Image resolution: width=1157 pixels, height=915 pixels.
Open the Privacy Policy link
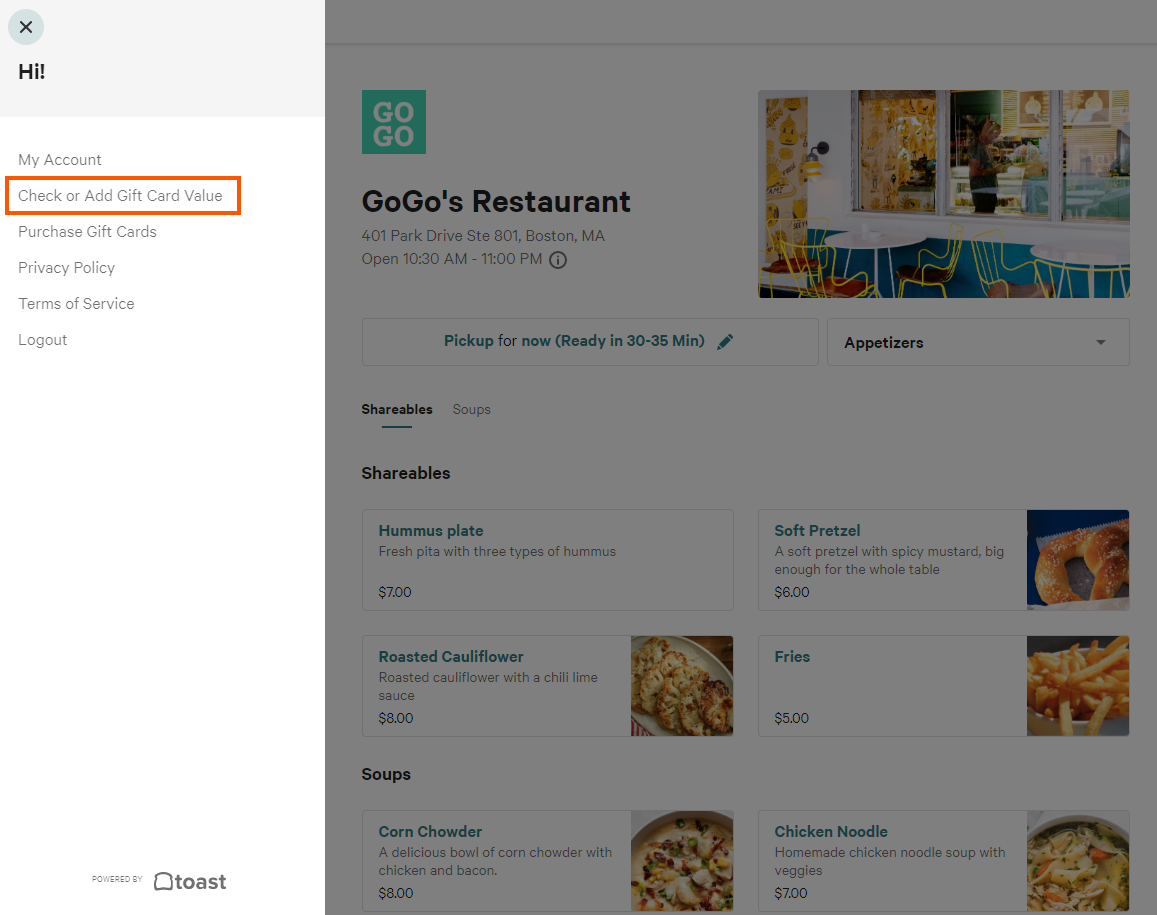click(x=66, y=268)
